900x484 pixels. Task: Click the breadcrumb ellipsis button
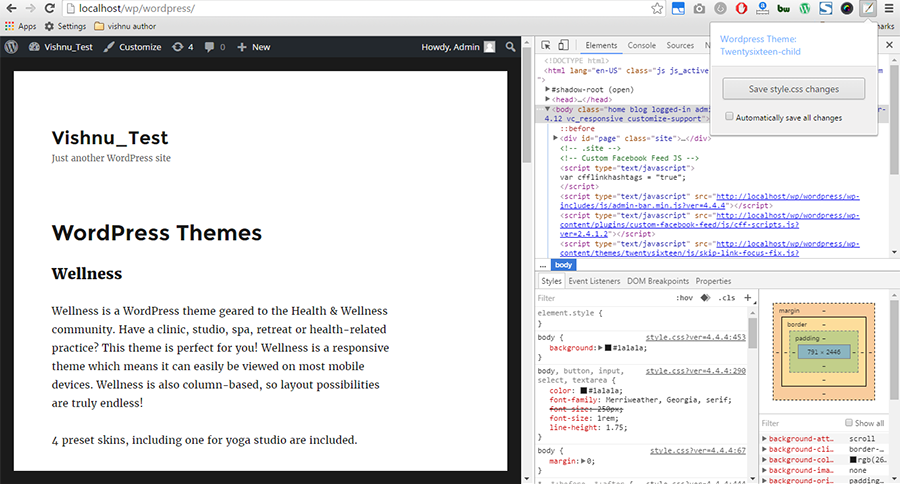tap(543, 266)
